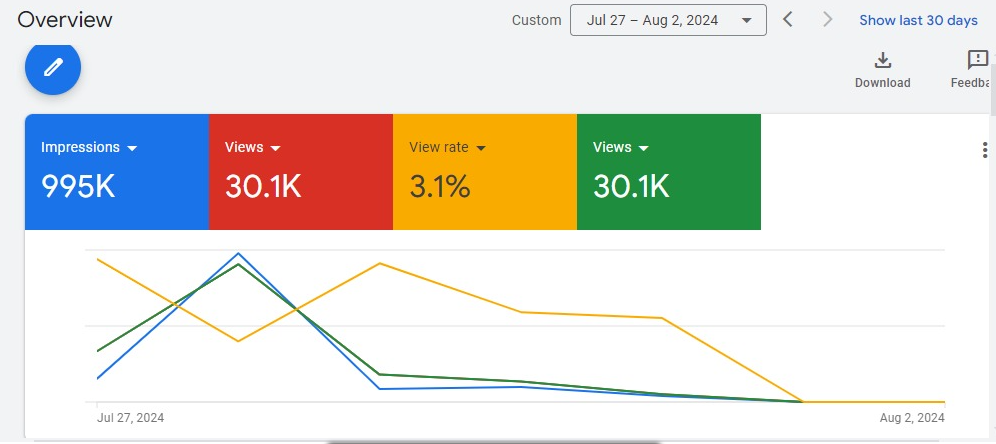Open the three-dot more options menu
The height and width of the screenshot is (444, 996).
(x=984, y=150)
